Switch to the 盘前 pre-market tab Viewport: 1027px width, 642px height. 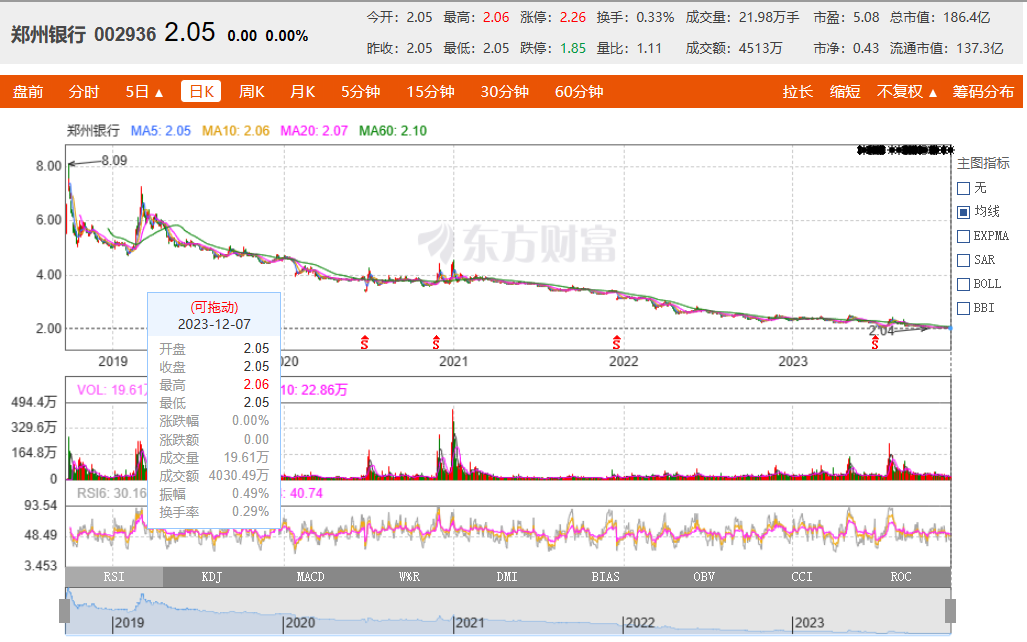coord(28,92)
